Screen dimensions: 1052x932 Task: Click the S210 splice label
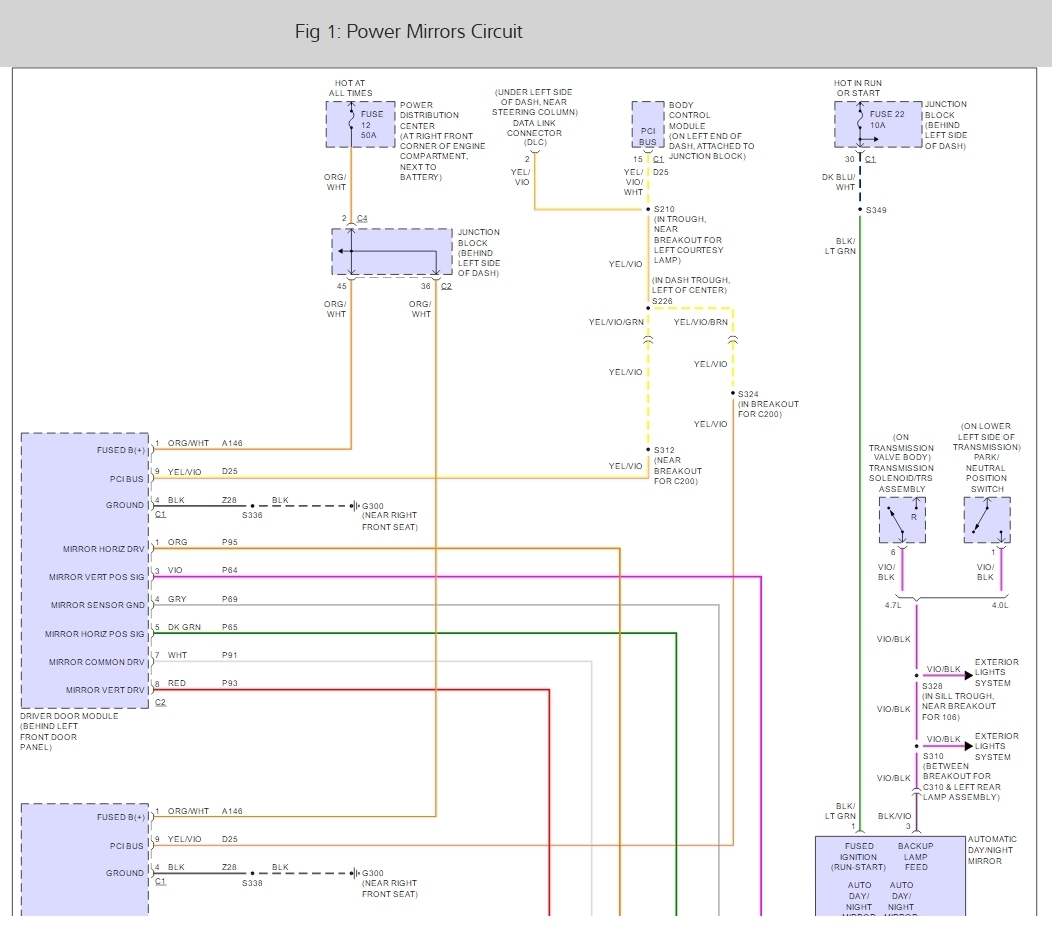(x=664, y=209)
